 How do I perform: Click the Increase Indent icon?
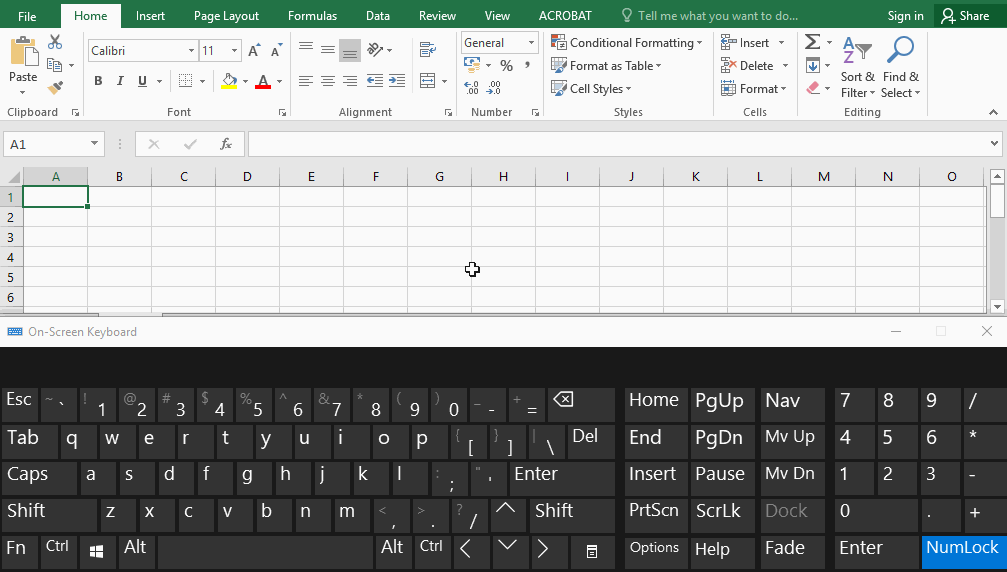click(396, 81)
